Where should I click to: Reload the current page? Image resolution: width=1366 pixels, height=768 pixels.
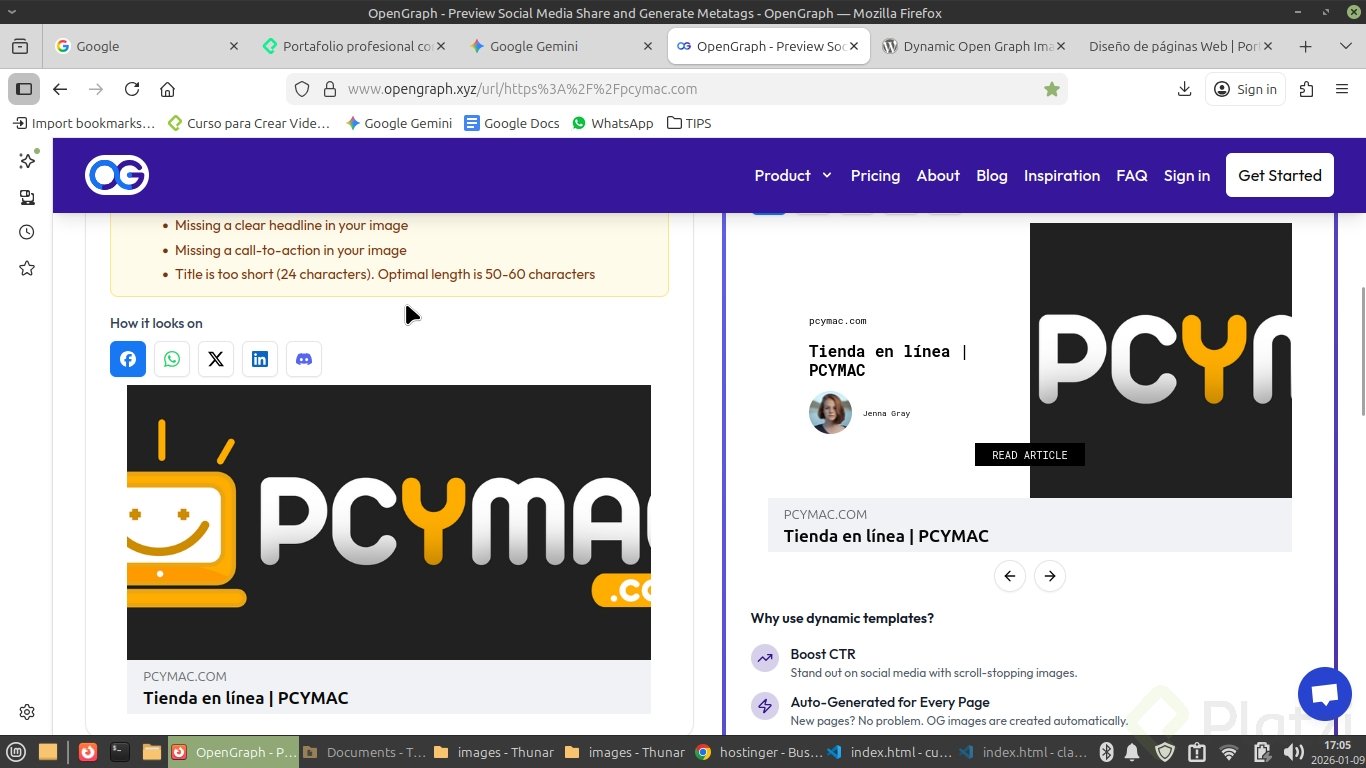(132, 89)
